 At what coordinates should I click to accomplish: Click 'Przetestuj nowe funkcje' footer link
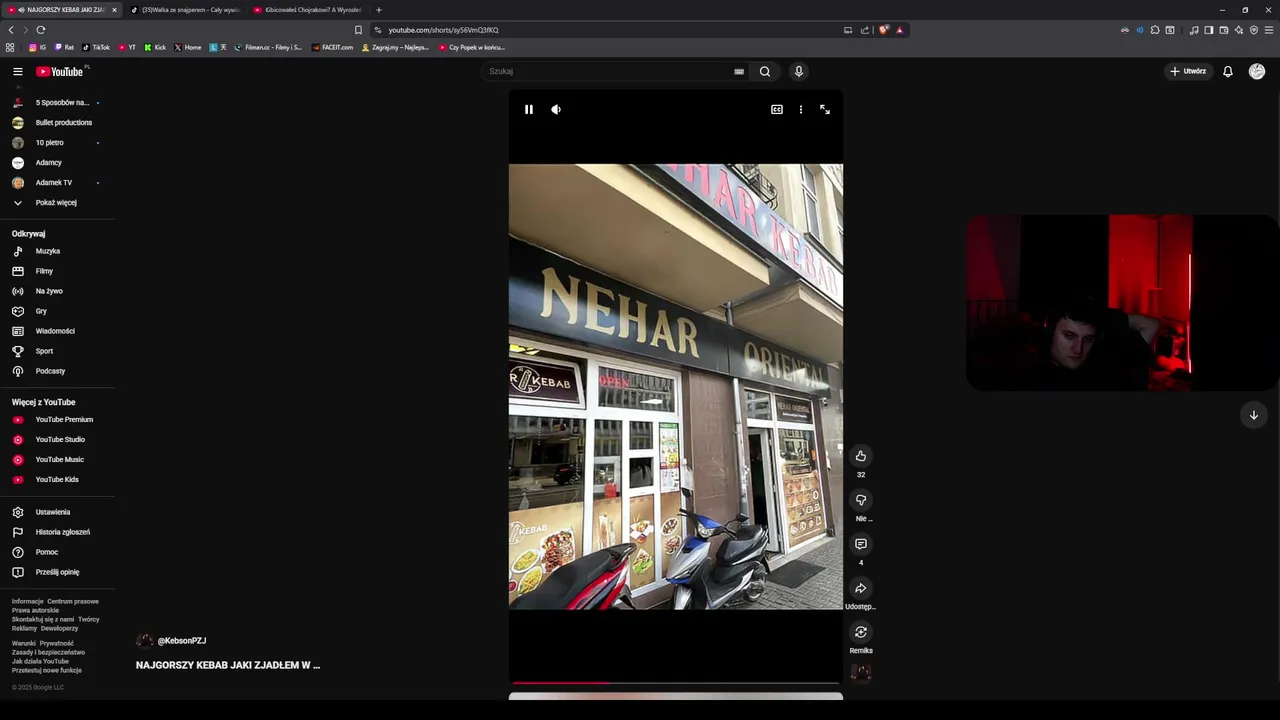47,670
